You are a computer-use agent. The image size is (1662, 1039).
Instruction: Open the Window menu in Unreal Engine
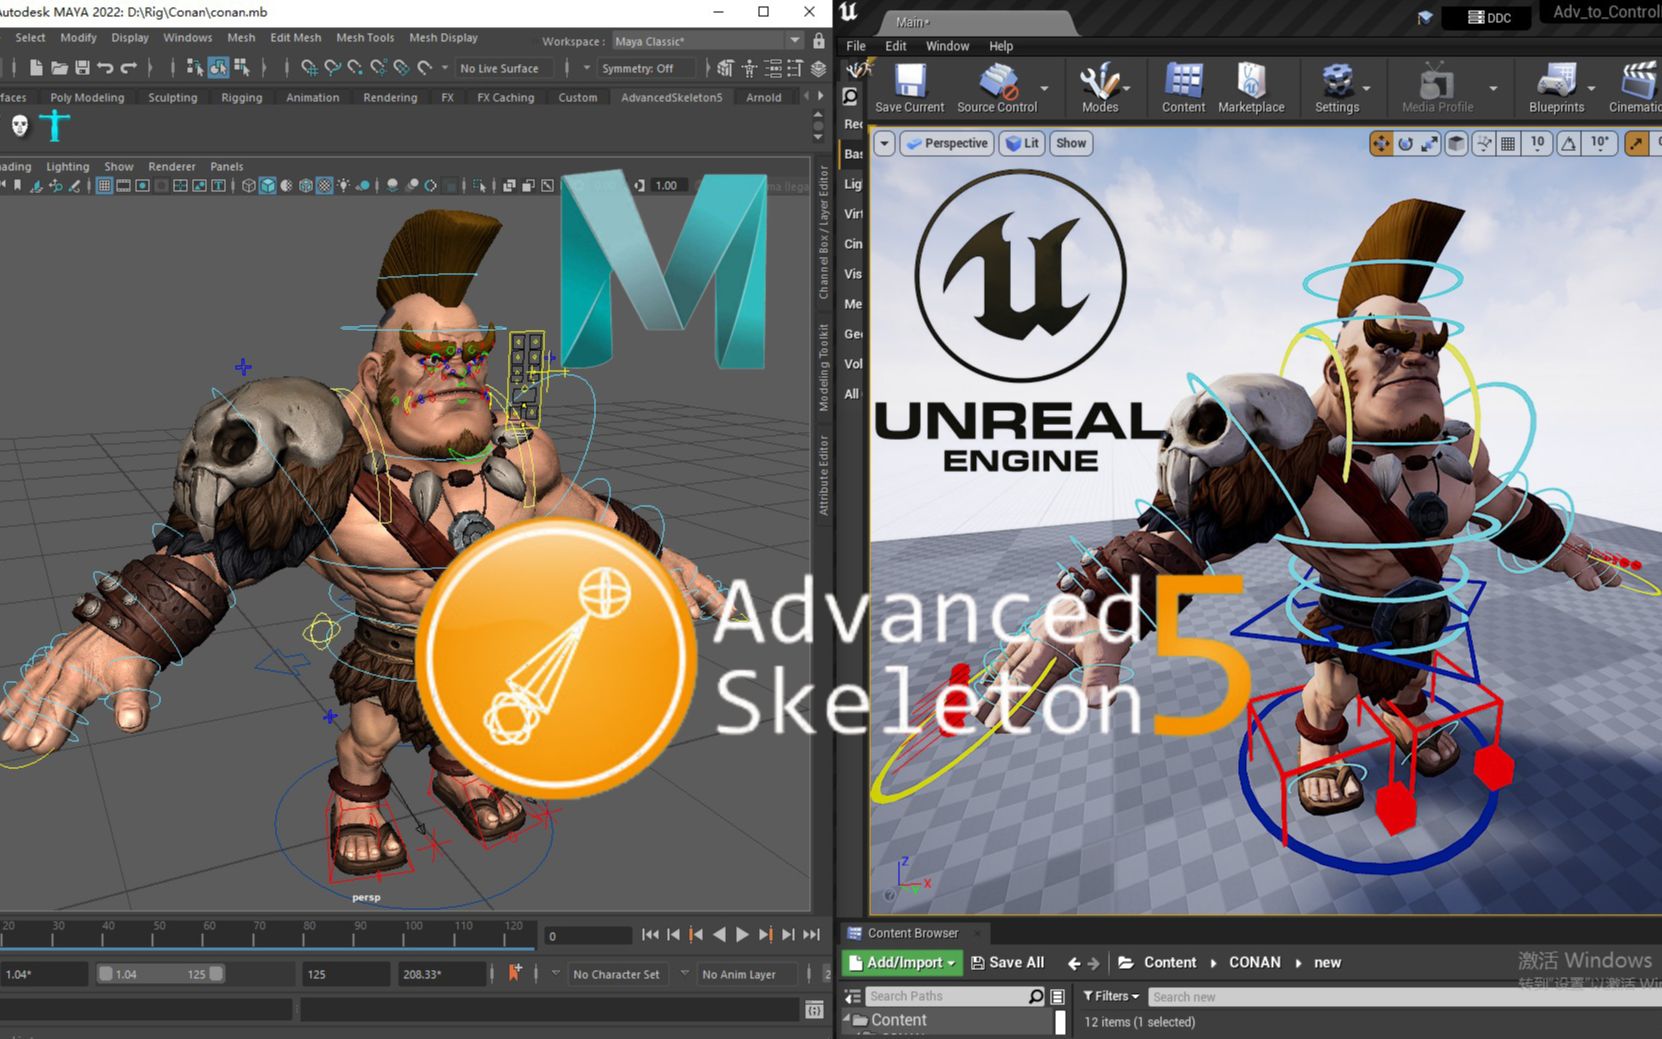tap(946, 45)
